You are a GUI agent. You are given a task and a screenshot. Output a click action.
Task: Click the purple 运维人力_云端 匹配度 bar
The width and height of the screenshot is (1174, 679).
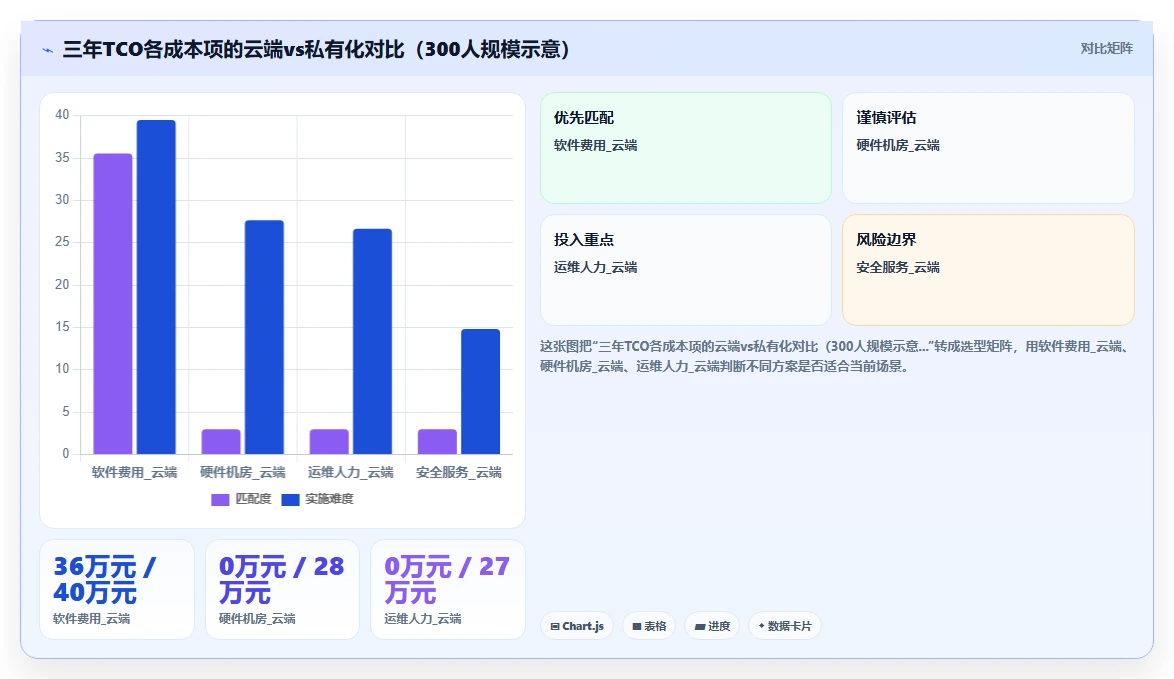point(329,442)
